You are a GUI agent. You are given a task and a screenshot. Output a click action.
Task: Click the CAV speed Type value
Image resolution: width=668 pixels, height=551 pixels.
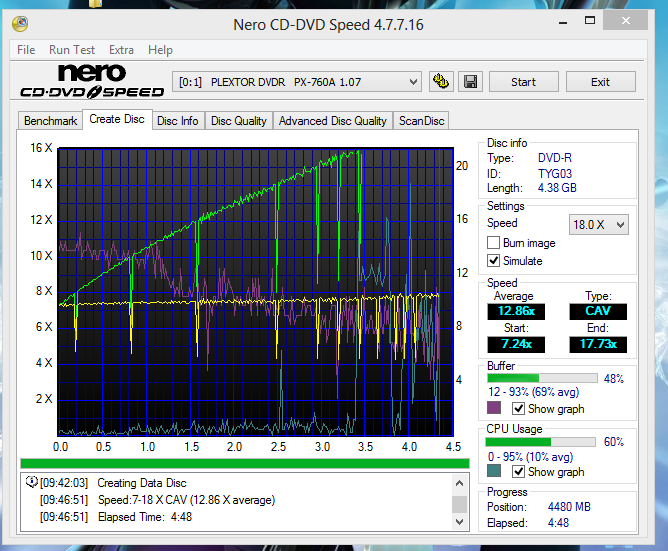(598, 311)
